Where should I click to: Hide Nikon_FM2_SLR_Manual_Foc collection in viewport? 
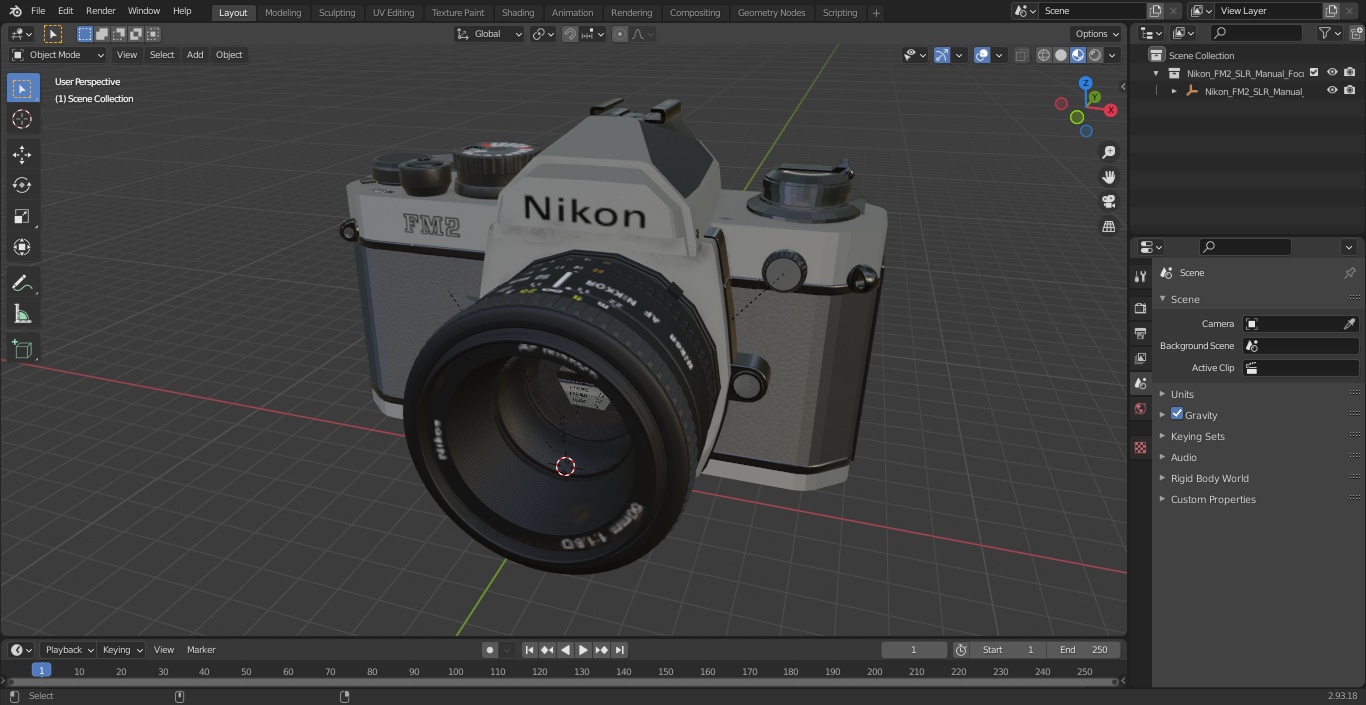[1332, 72]
